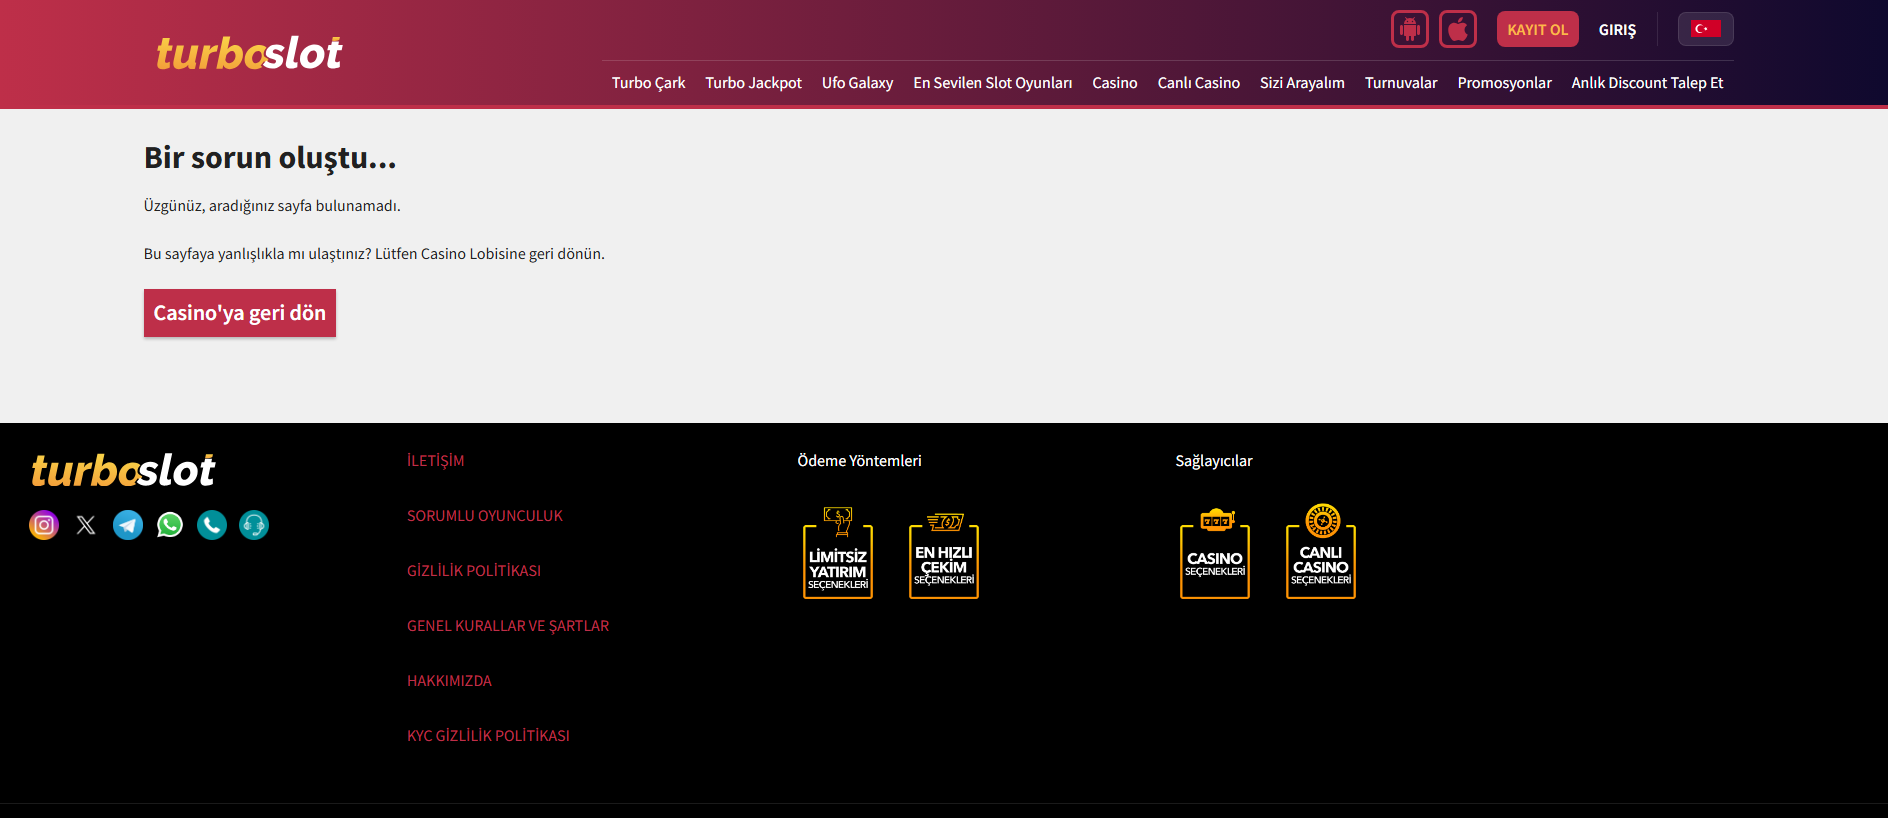This screenshot has width=1888, height=818.
Task: Click the Canlı Casino Seçenekleri provider badge
Action: [1321, 552]
